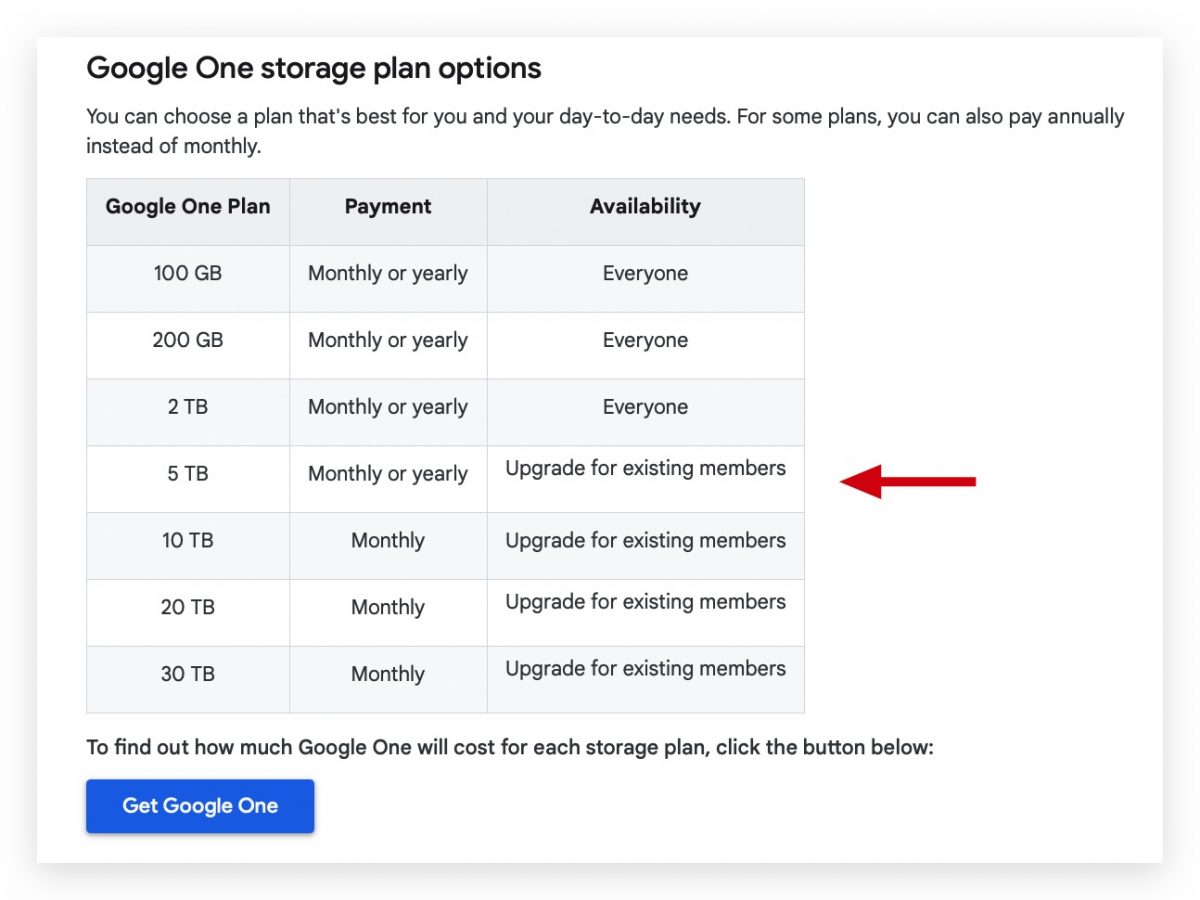Screen dimensions: 1200x900
Task: Click 'Upgrade for existing members' in 10 TB row
Action: (645, 541)
